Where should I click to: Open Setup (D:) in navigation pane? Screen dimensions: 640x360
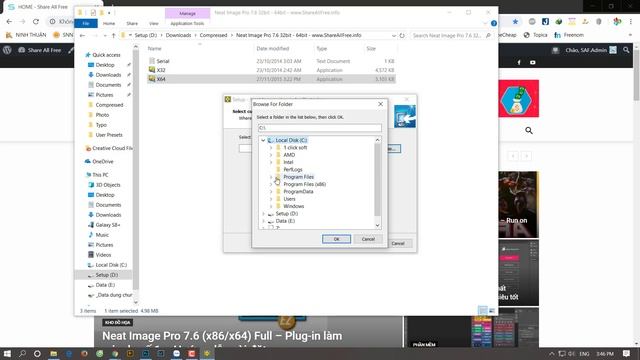pos(107,275)
